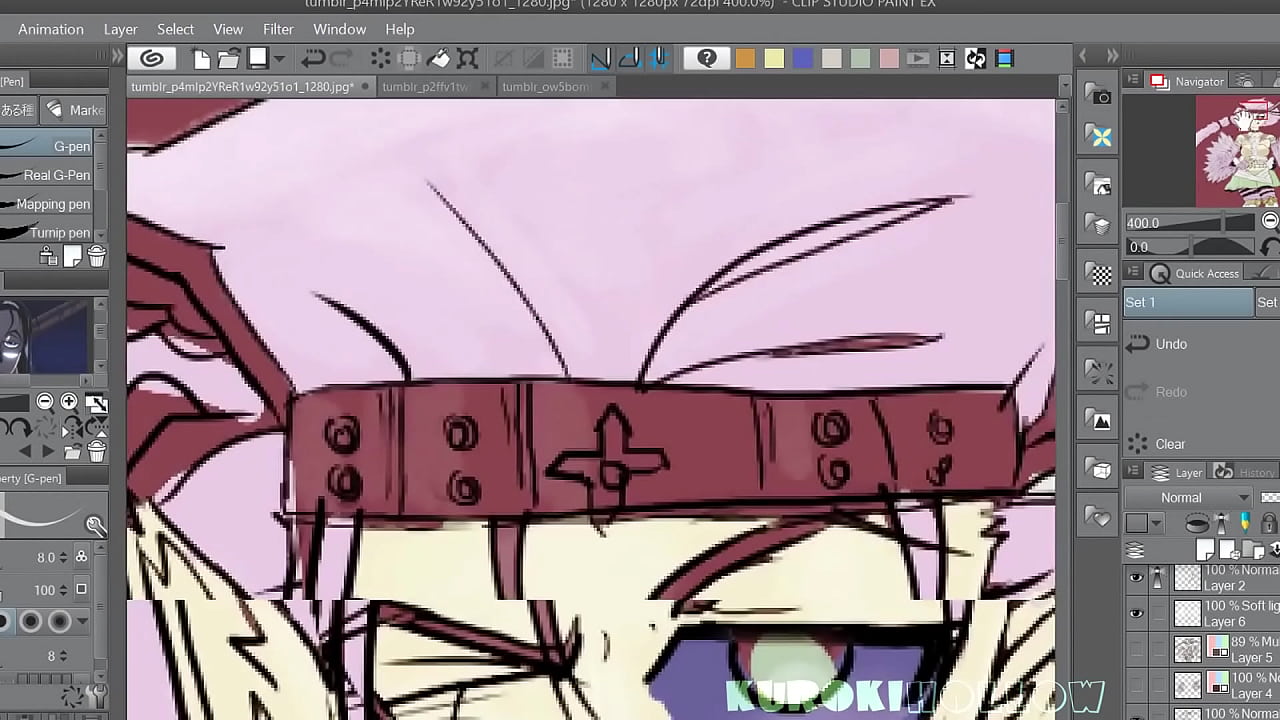Select the checkerboard pattern icon in right sidebar
This screenshot has height=720, width=1280.
point(1098,273)
